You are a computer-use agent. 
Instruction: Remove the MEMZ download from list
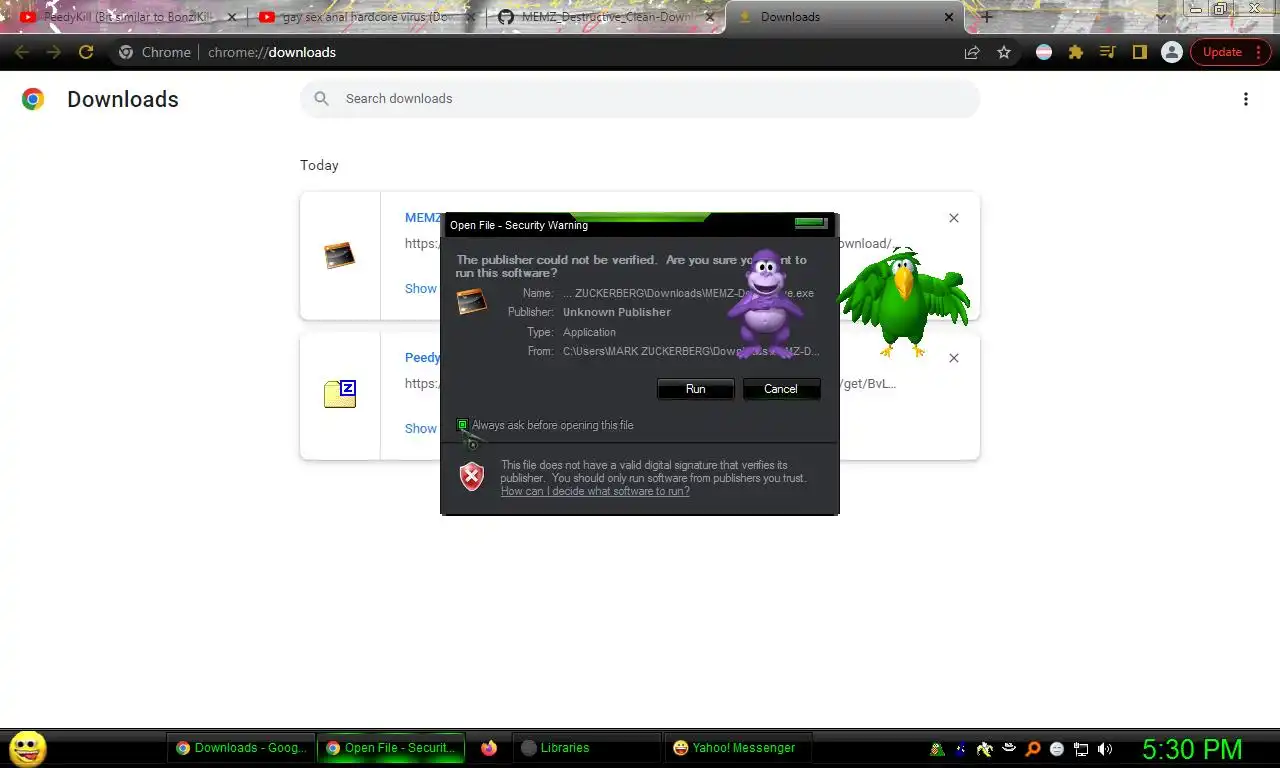[x=953, y=218]
